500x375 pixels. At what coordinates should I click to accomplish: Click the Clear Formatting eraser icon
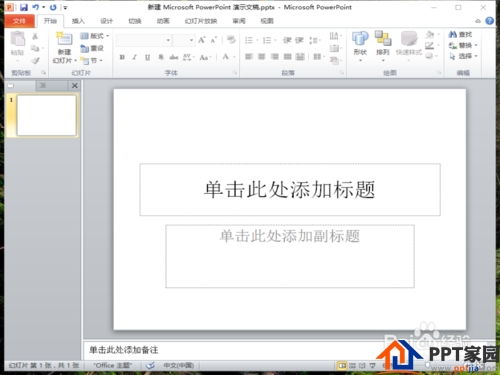pyautogui.click(x=231, y=40)
